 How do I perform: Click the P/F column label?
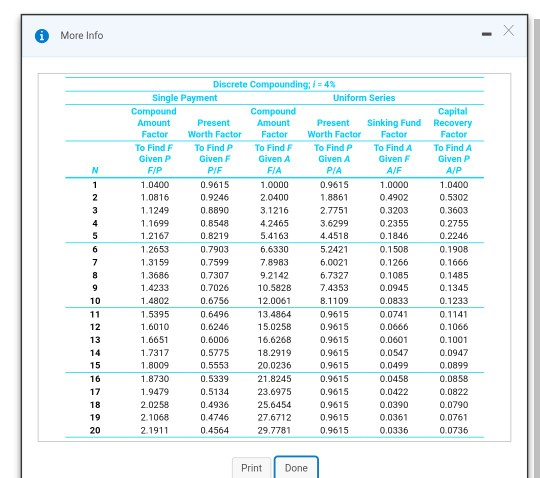pos(215,170)
